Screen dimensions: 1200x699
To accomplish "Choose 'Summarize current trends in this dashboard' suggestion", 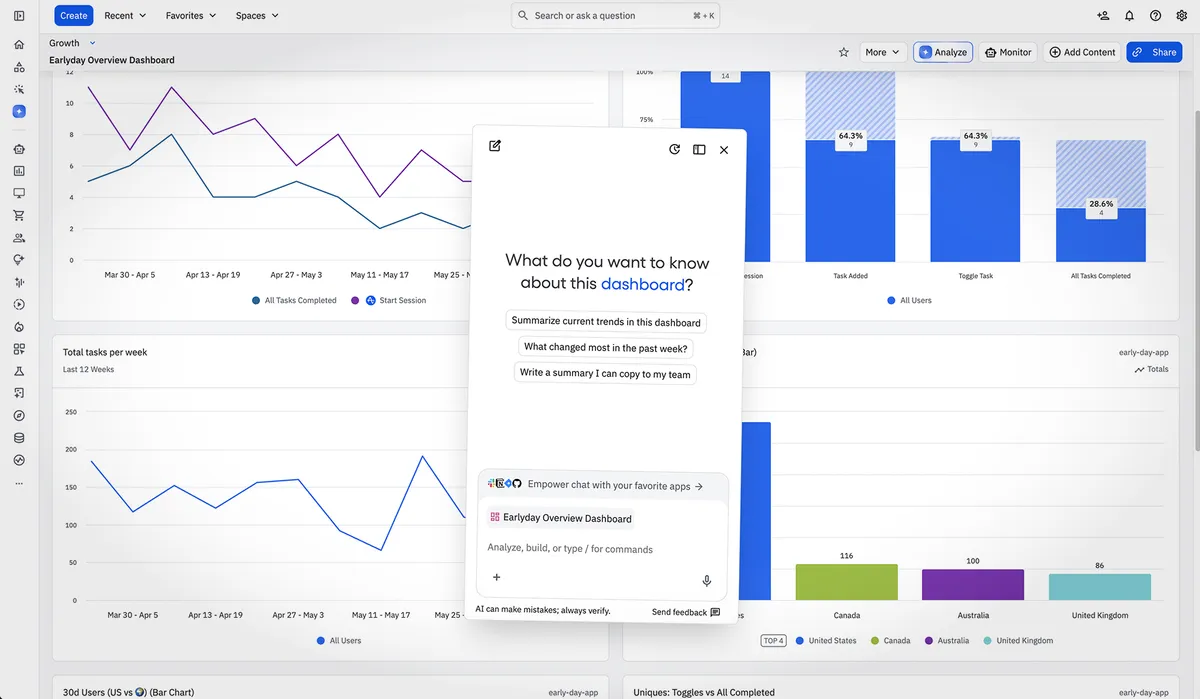I will coord(606,322).
